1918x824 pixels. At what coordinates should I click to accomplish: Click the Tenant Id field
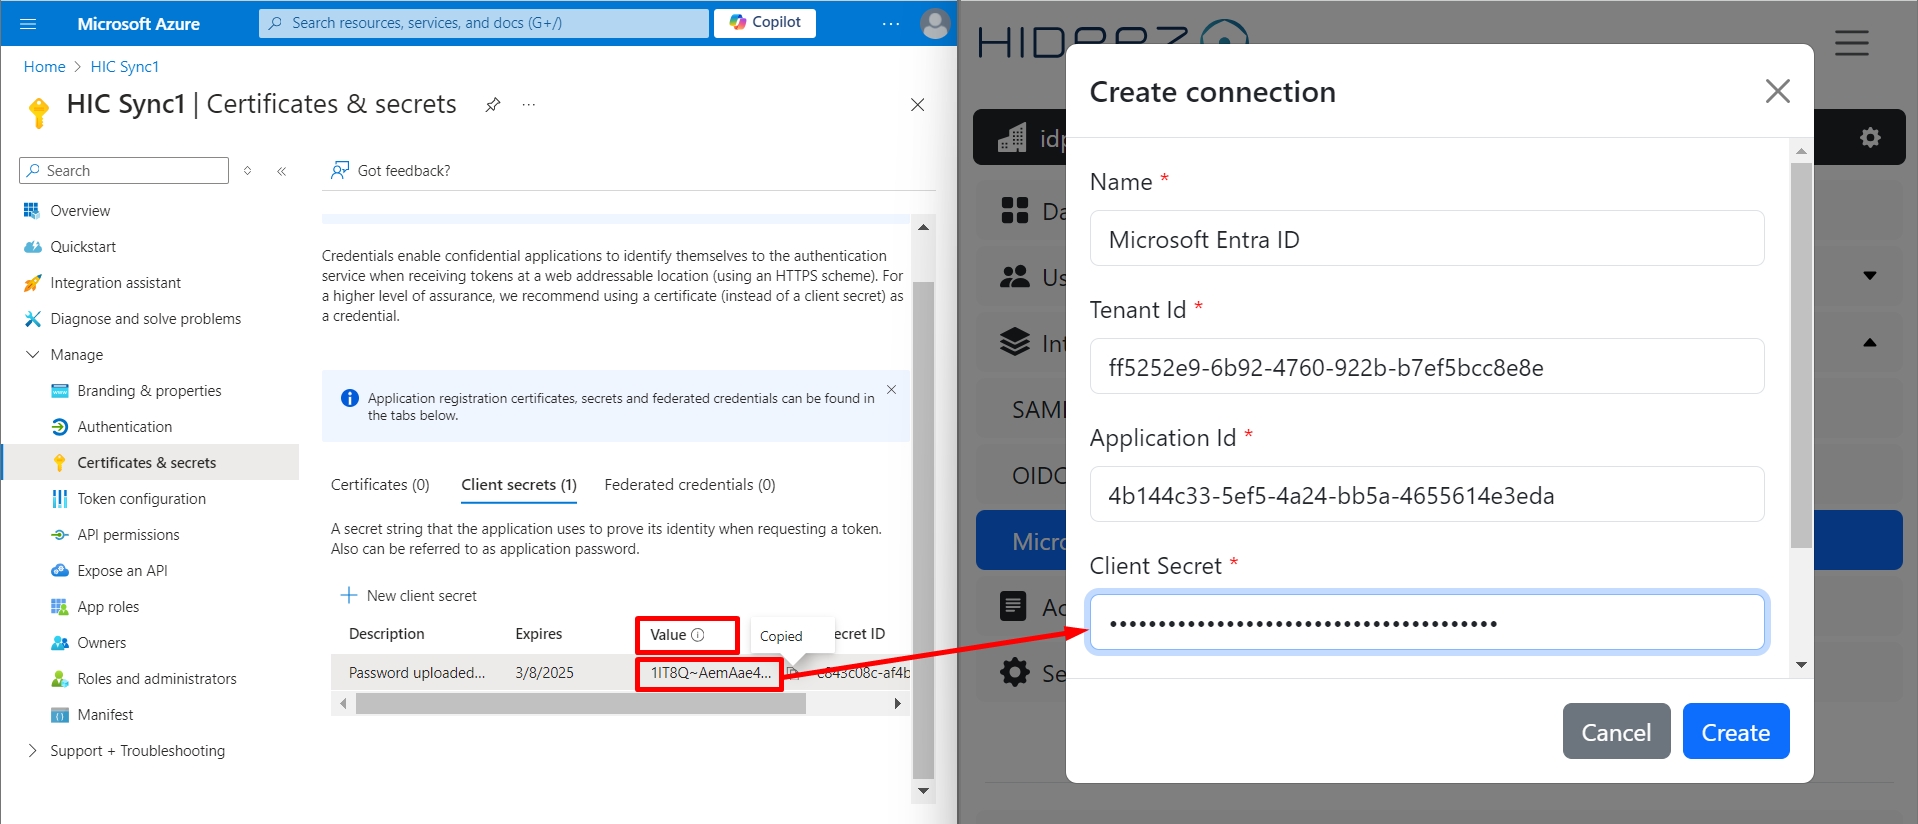[1427, 367]
